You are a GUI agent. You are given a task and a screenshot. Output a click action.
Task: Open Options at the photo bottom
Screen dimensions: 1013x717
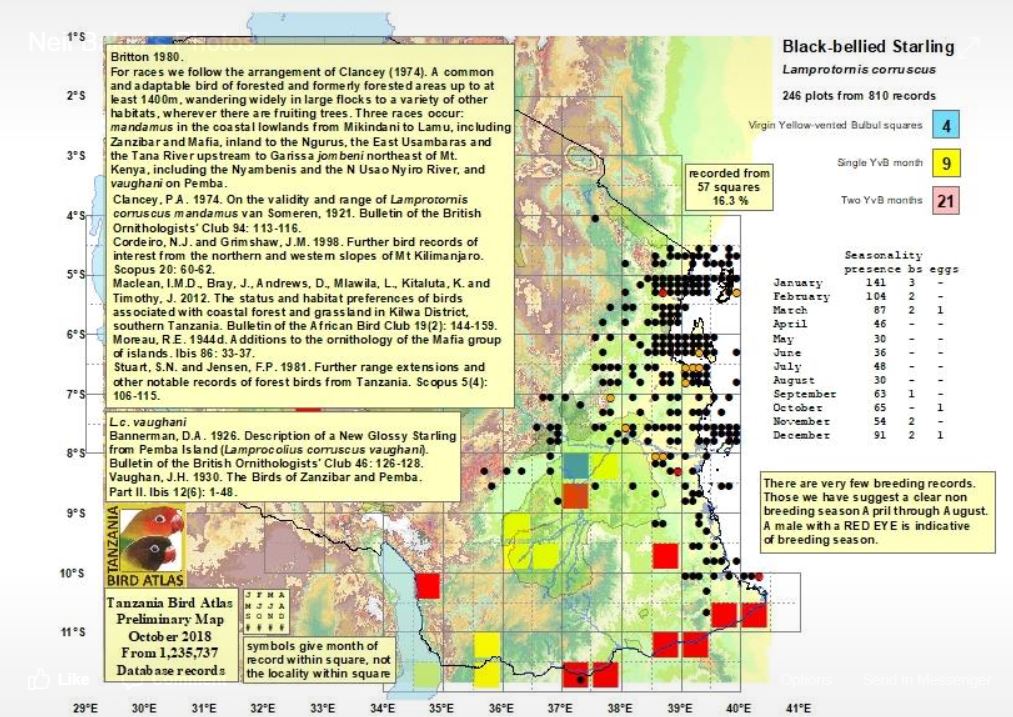[x=805, y=680]
